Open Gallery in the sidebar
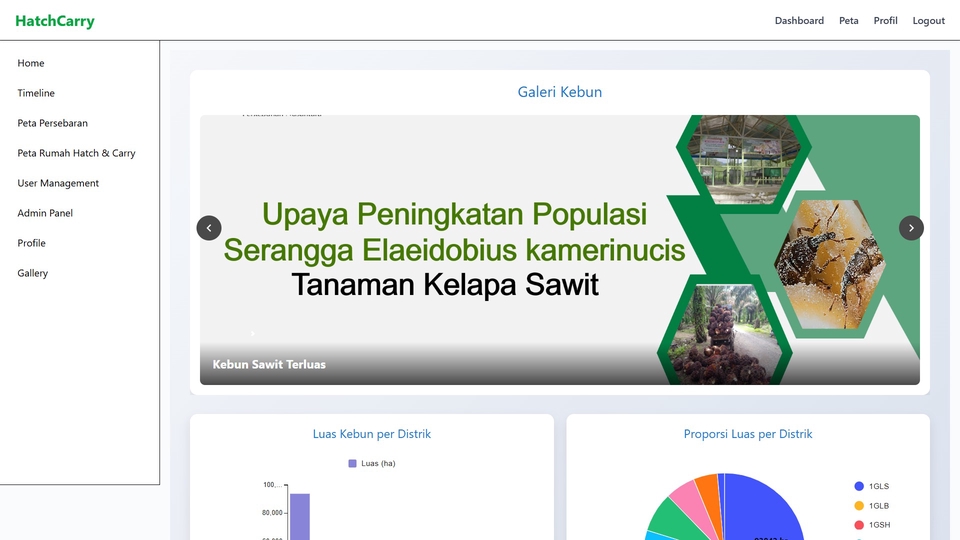This screenshot has height=540, width=960. click(32, 273)
